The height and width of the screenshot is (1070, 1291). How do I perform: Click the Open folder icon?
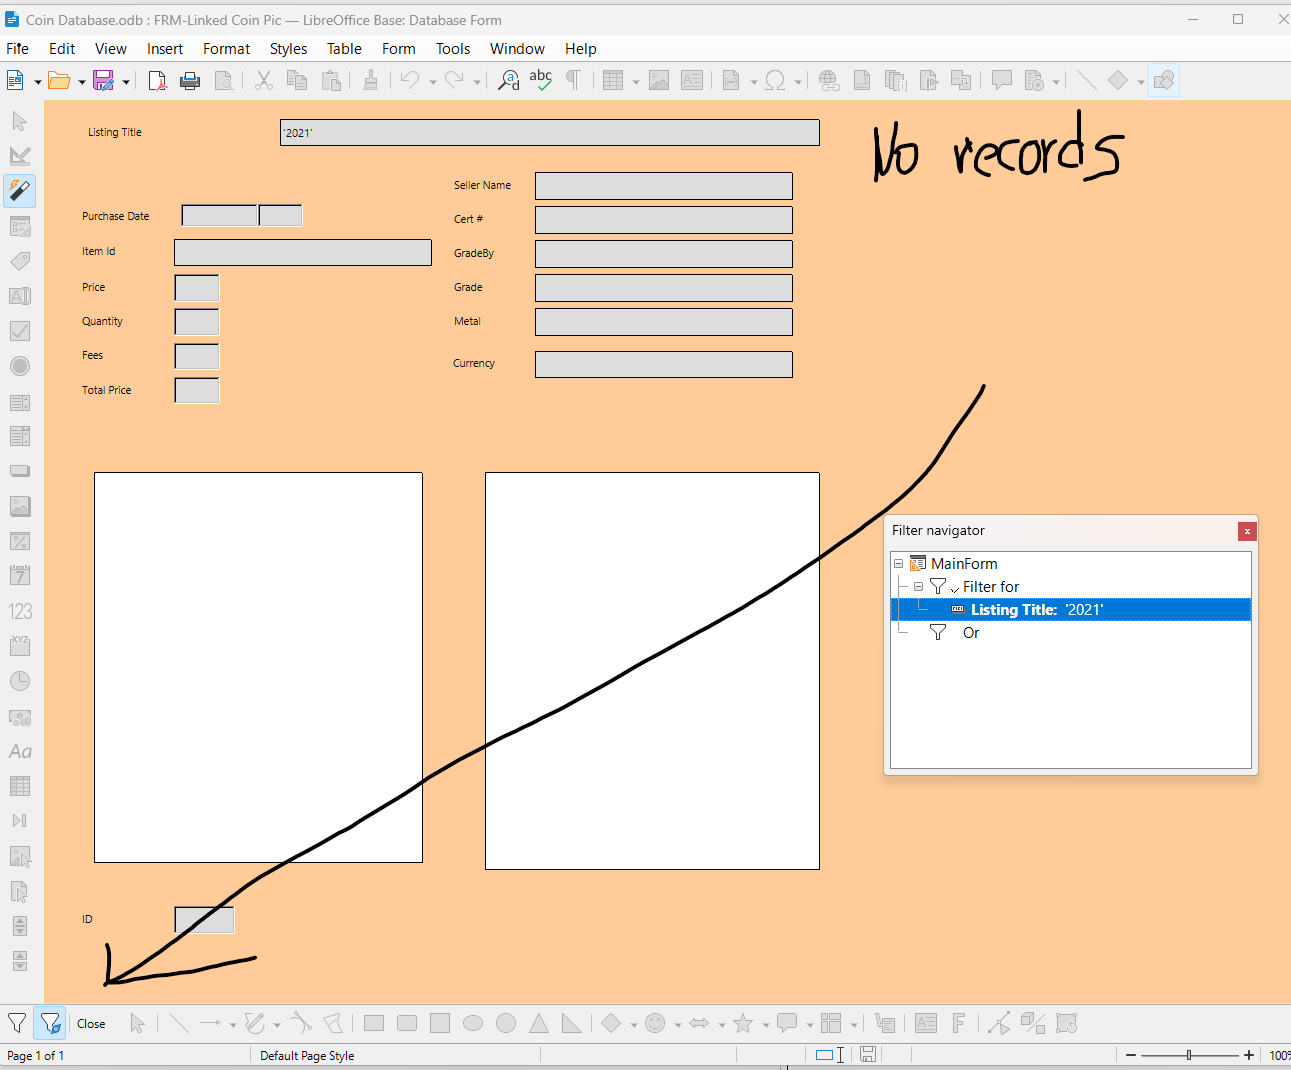59,81
